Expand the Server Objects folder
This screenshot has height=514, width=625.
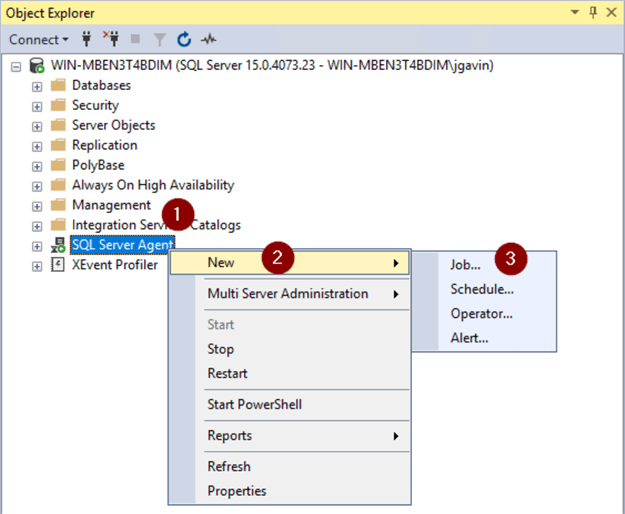pos(37,126)
